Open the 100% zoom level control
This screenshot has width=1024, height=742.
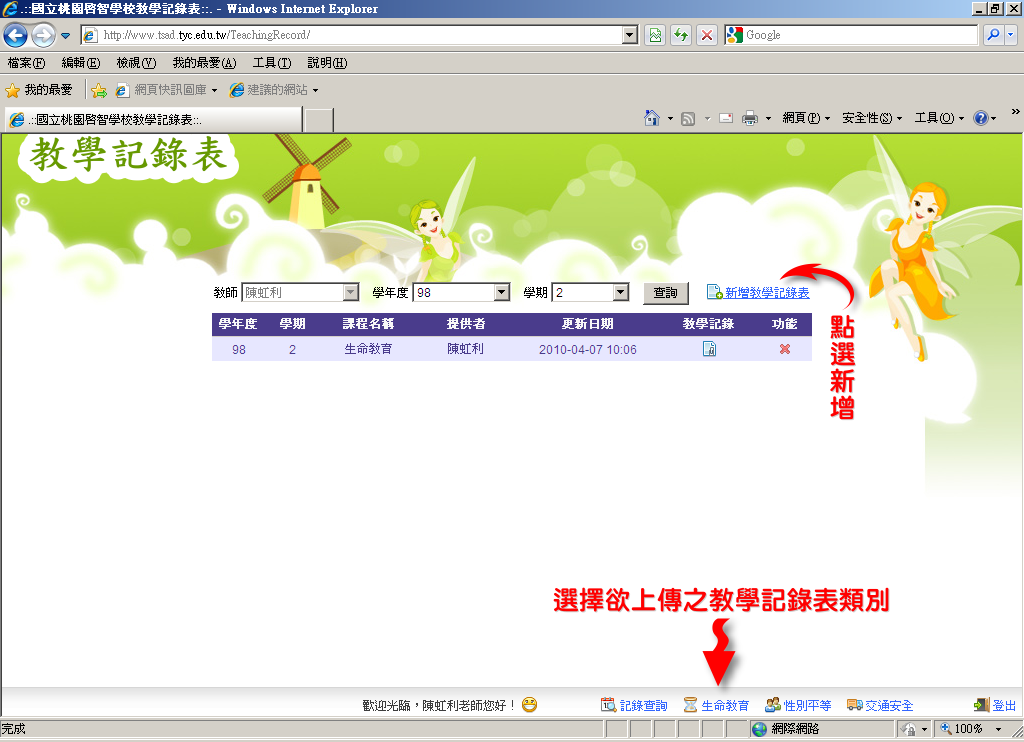(x=970, y=729)
